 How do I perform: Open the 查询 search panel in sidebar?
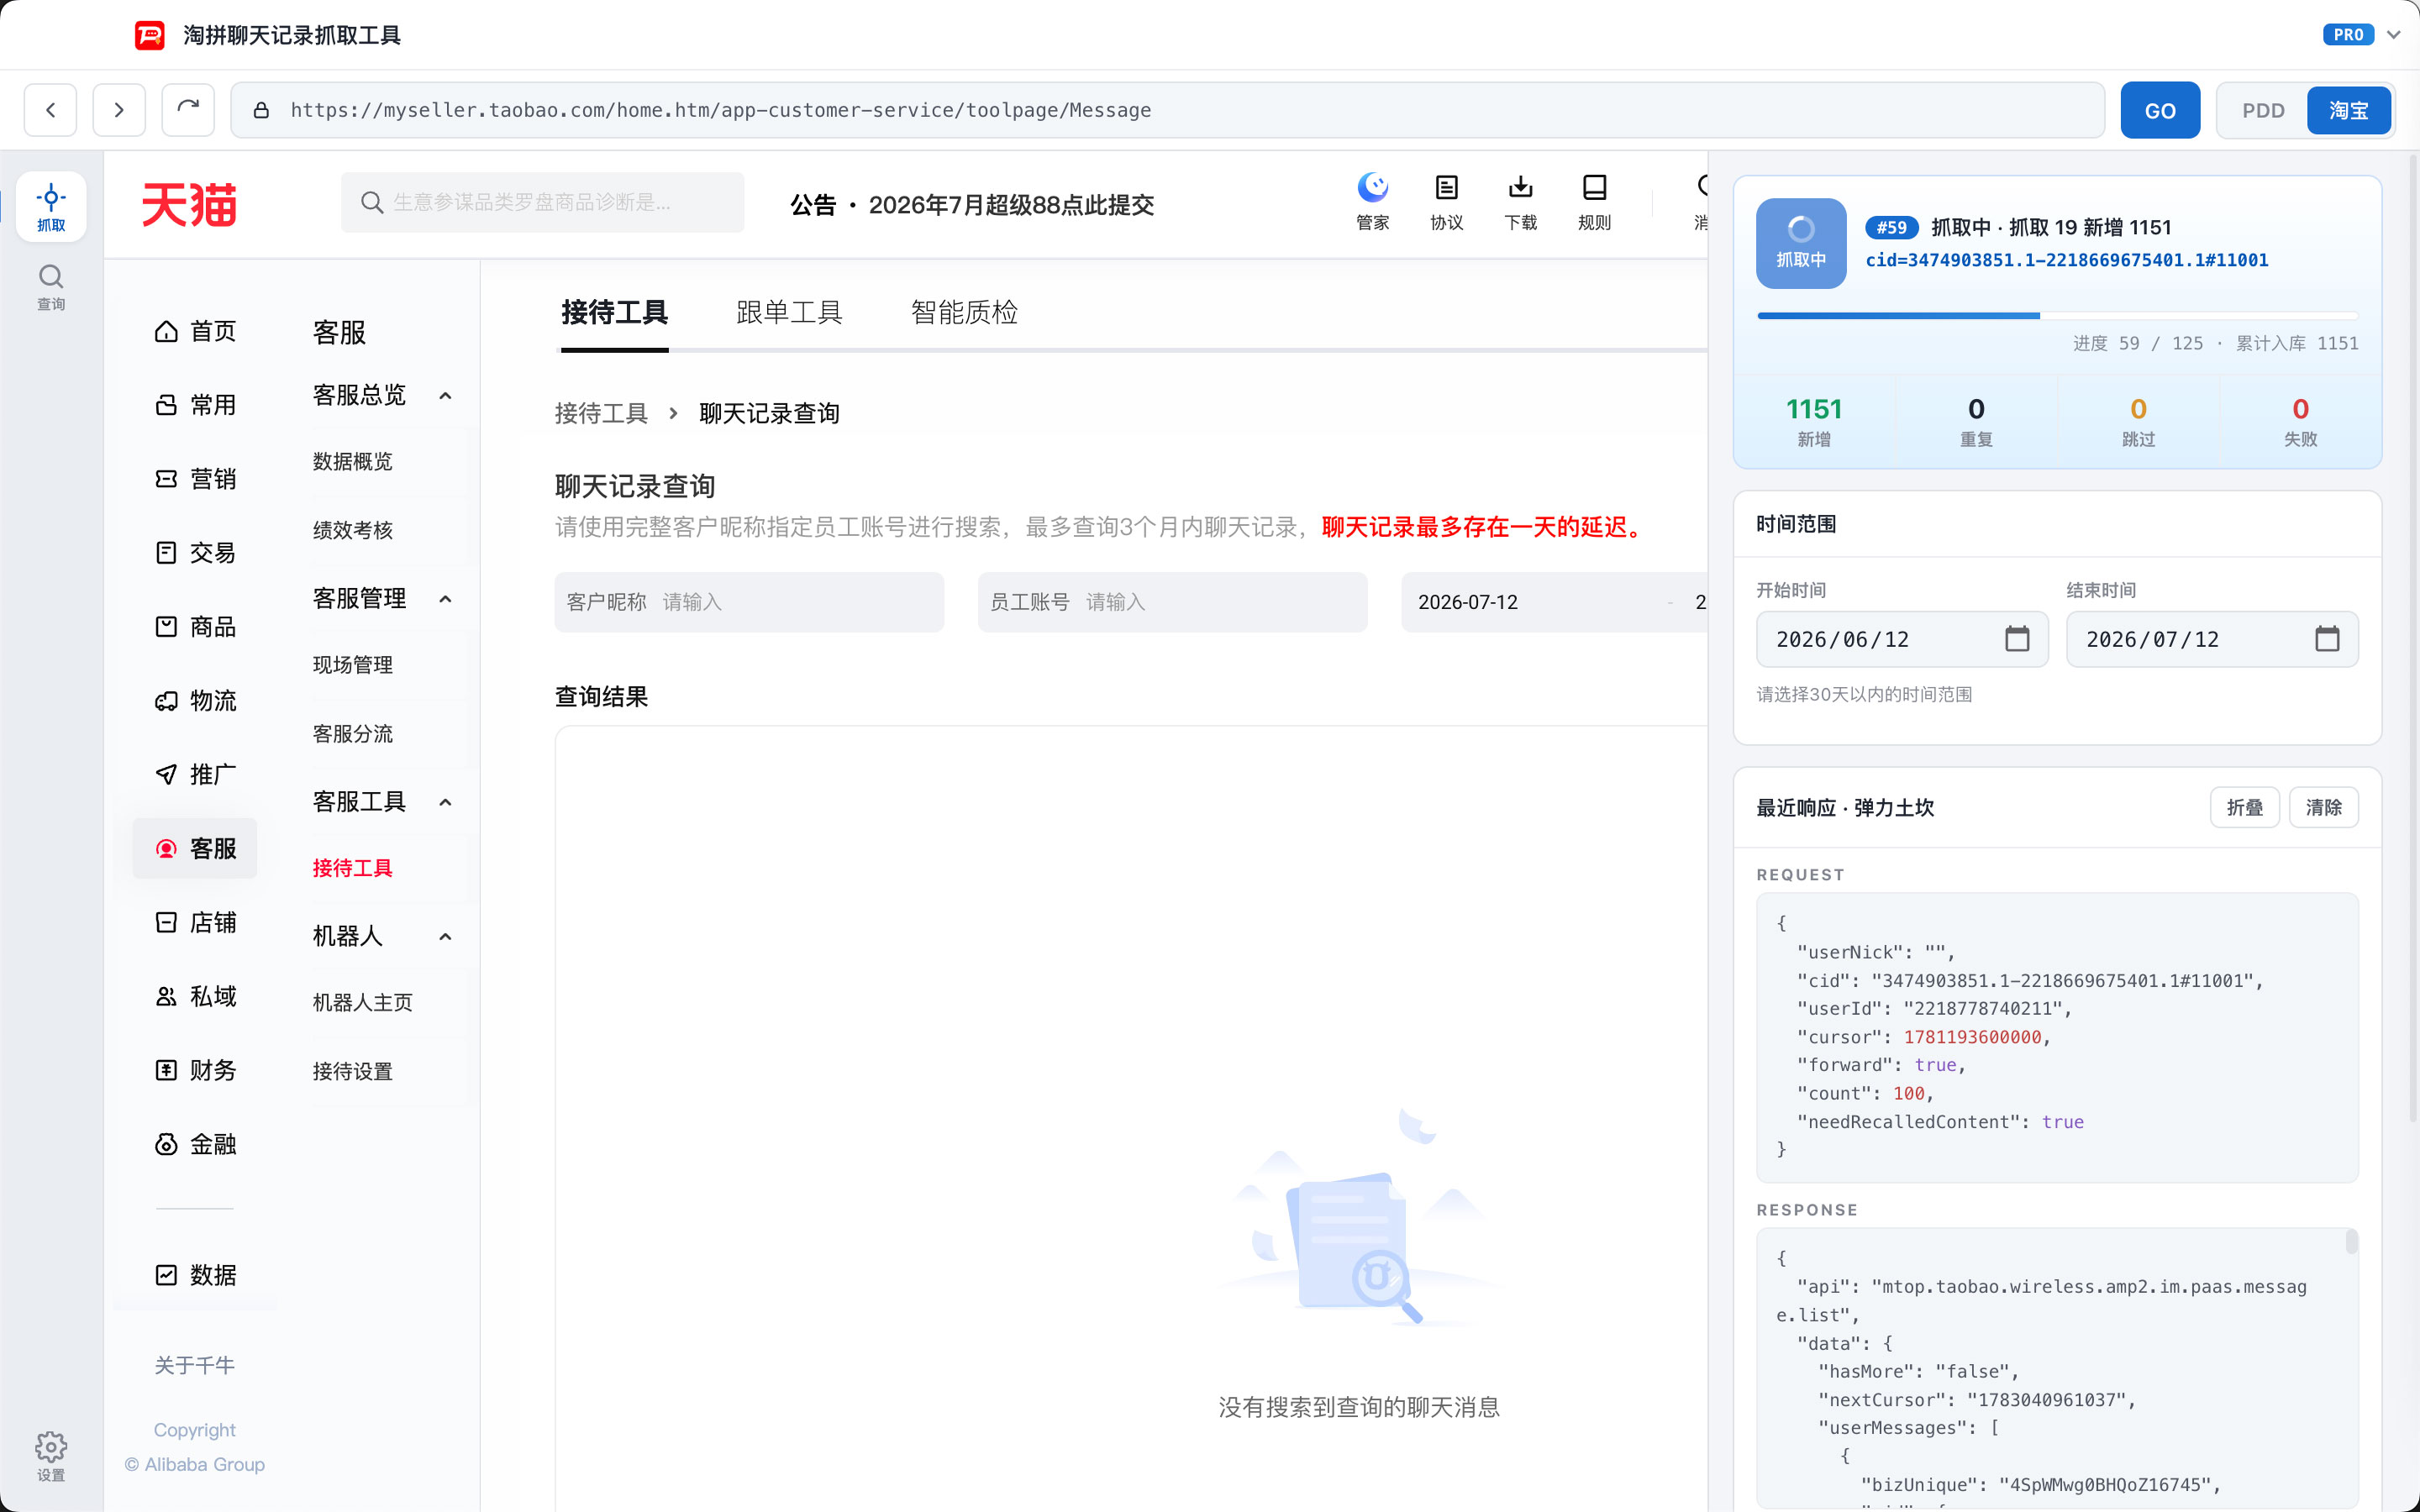click(51, 287)
